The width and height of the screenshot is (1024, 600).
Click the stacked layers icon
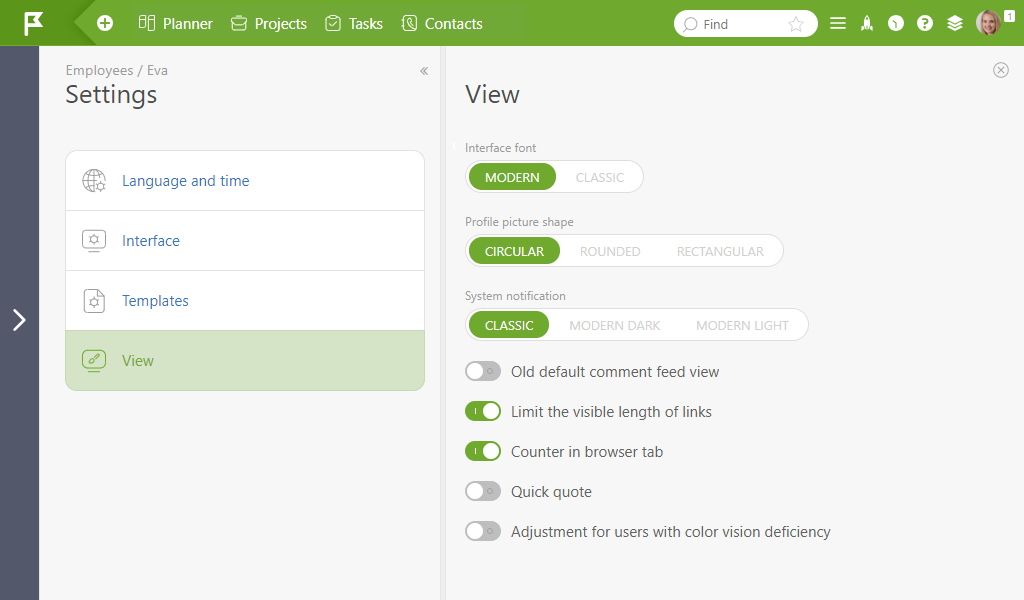pyautogui.click(x=955, y=24)
